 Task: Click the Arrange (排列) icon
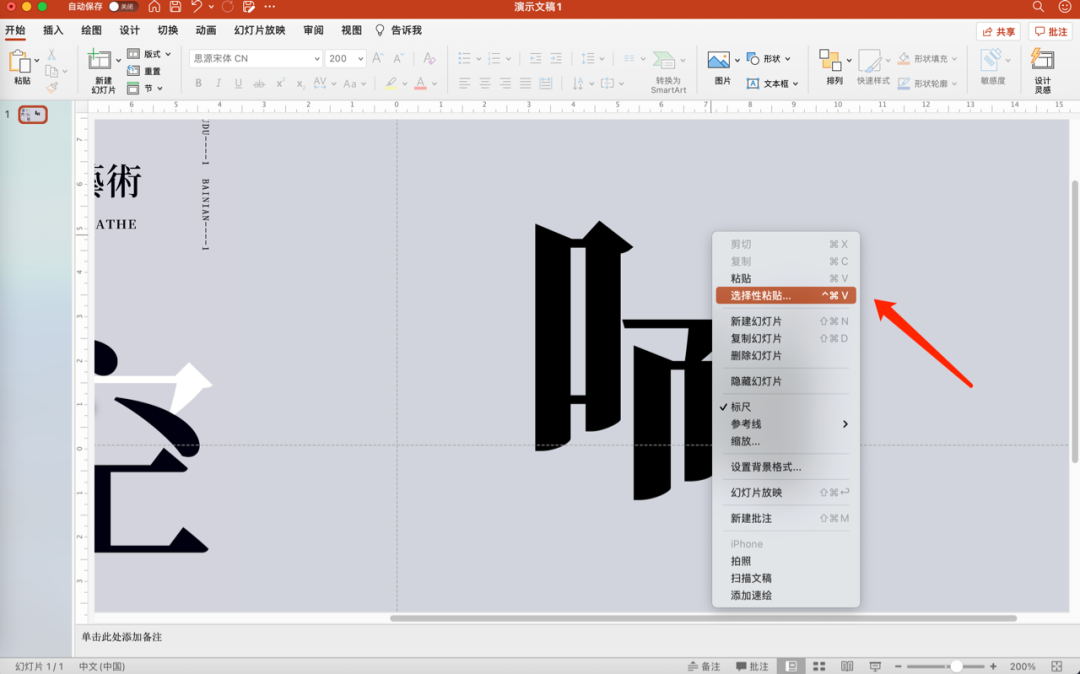(831, 61)
